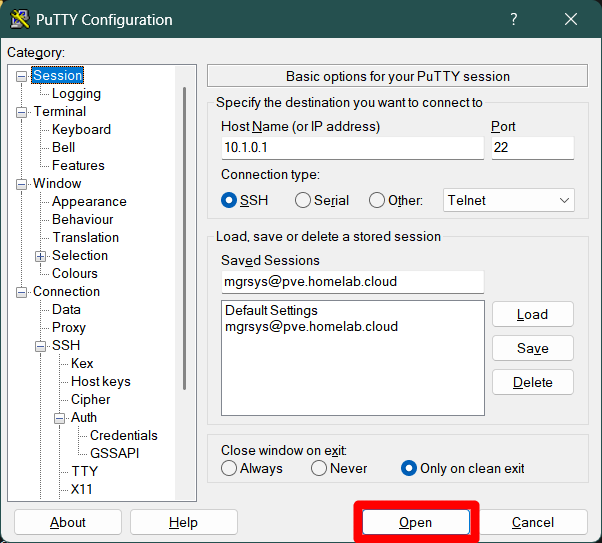The height and width of the screenshot is (543, 602).
Task: Collapse the Connection tree node
Action: click(22, 292)
